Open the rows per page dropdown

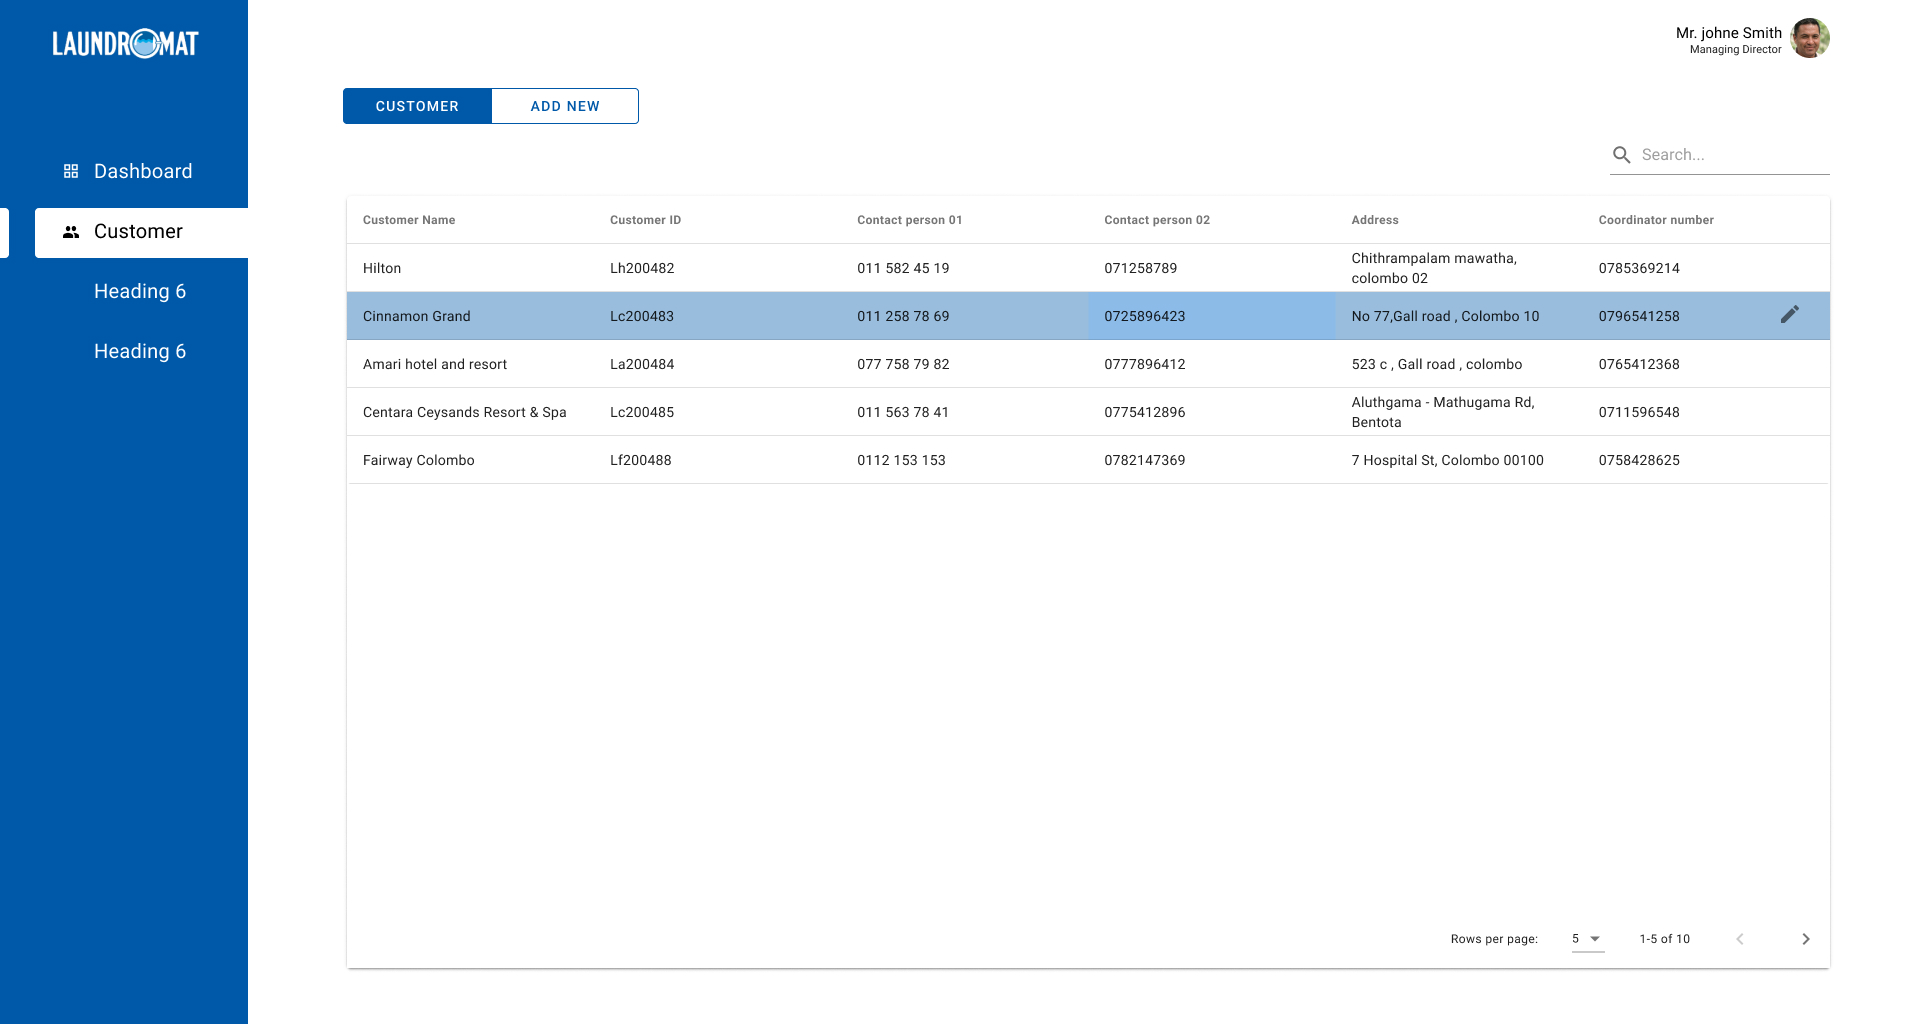[1587, 939]
